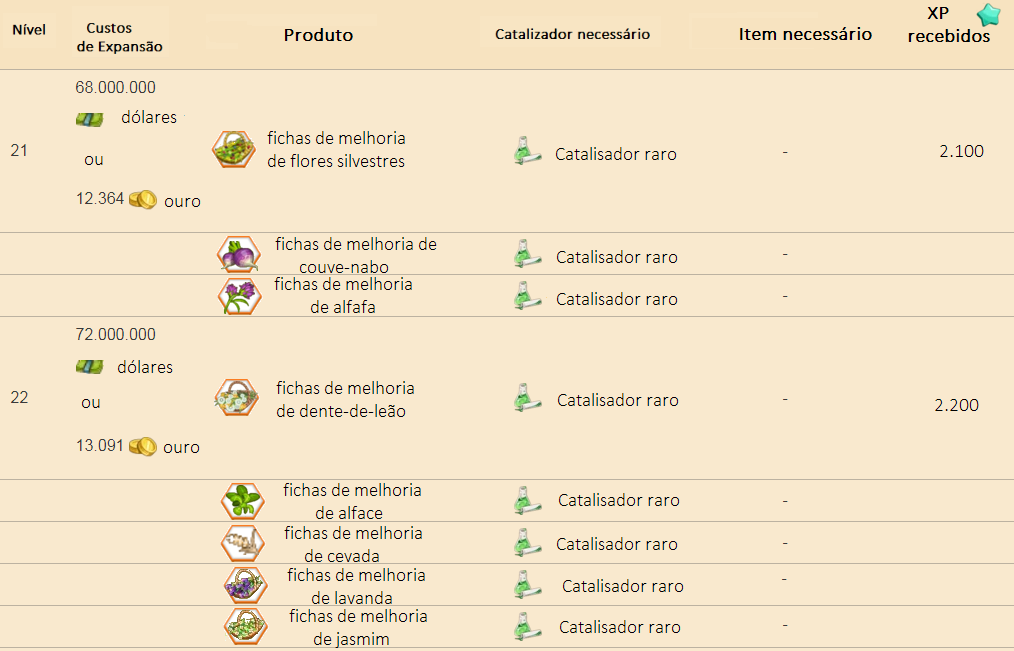Click the wildflower upgrade token icon
Screen dimensions: 1014x651
coord(233,149)
